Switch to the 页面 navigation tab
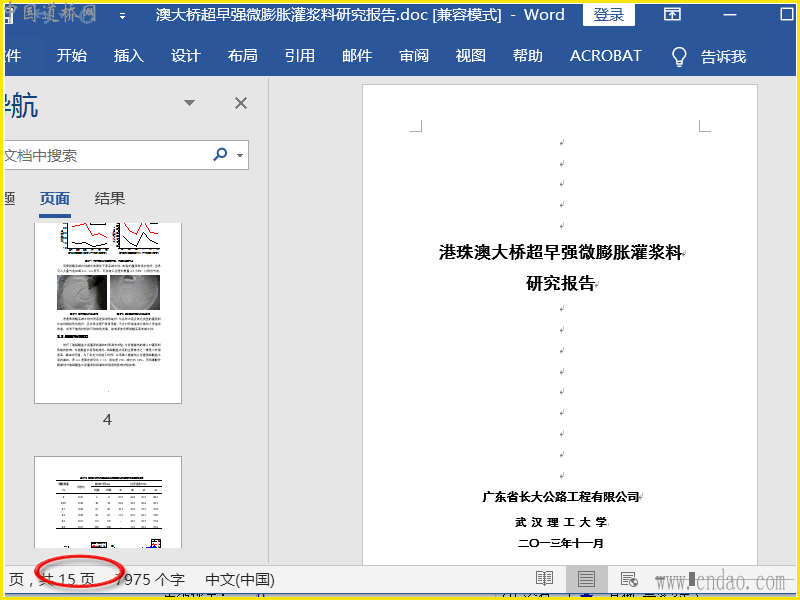Viewport: 800px width, 600px height. pyautogui.click(x=55, y=198)
